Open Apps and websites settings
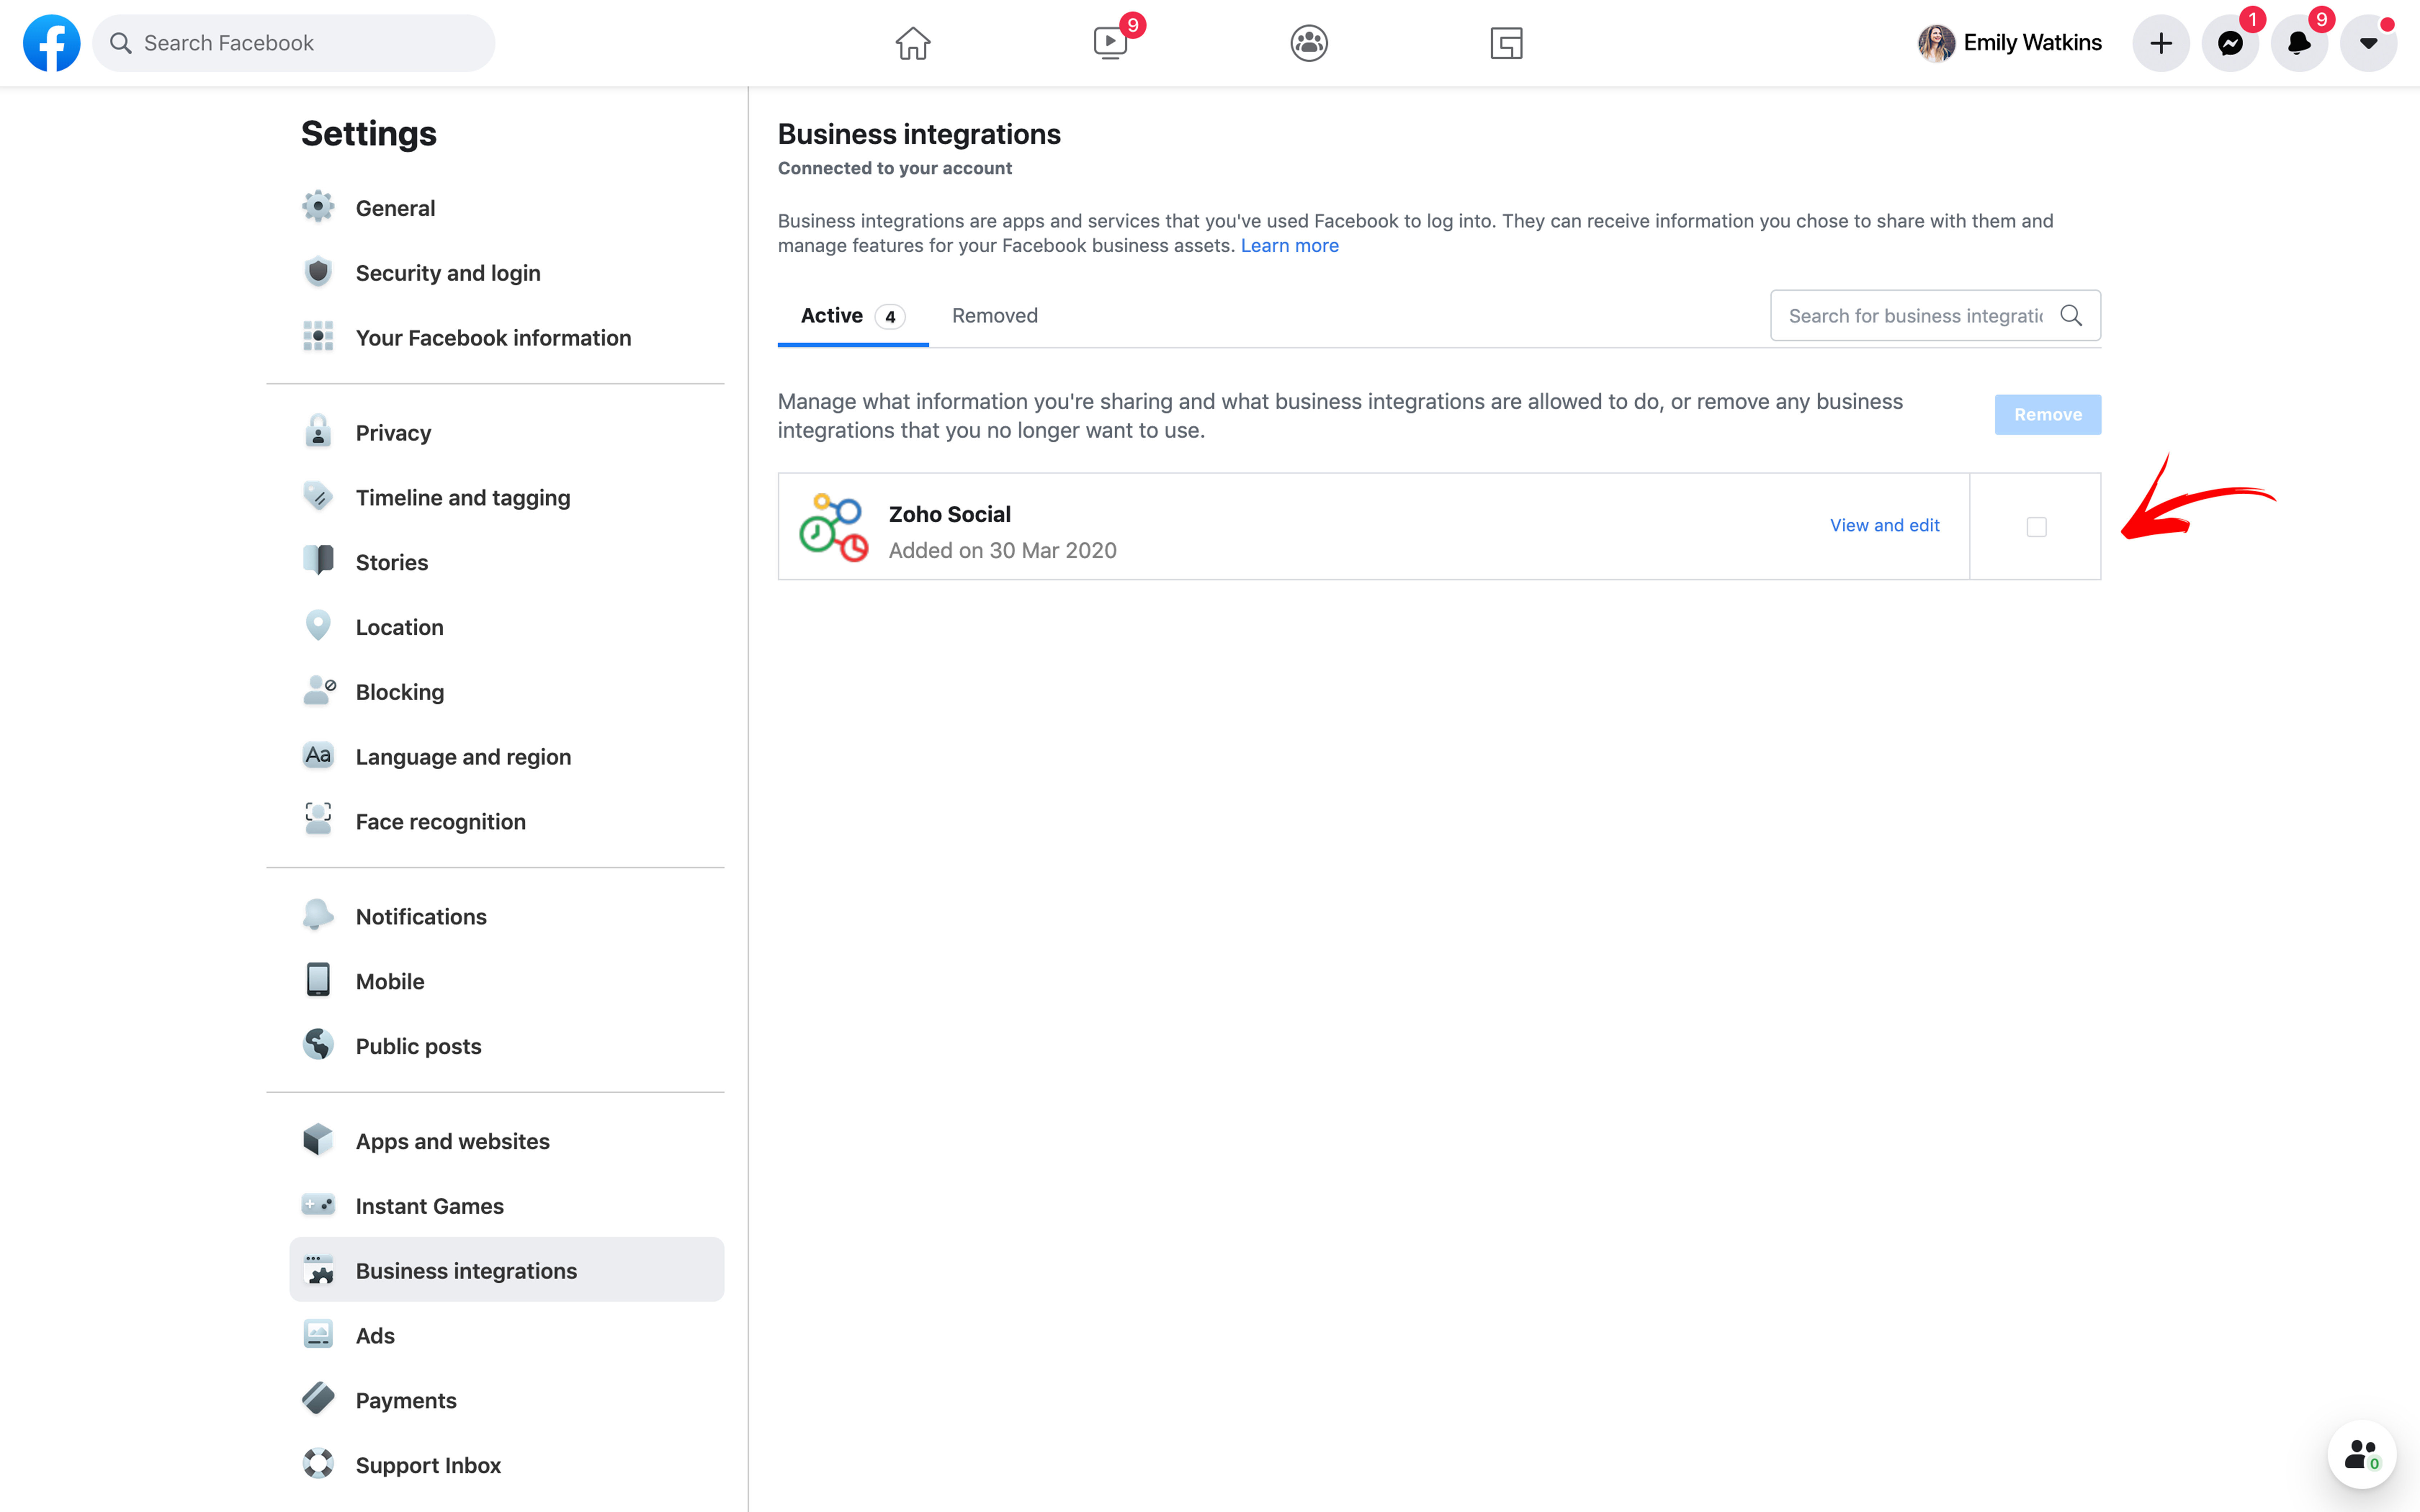 point(452,1141)
